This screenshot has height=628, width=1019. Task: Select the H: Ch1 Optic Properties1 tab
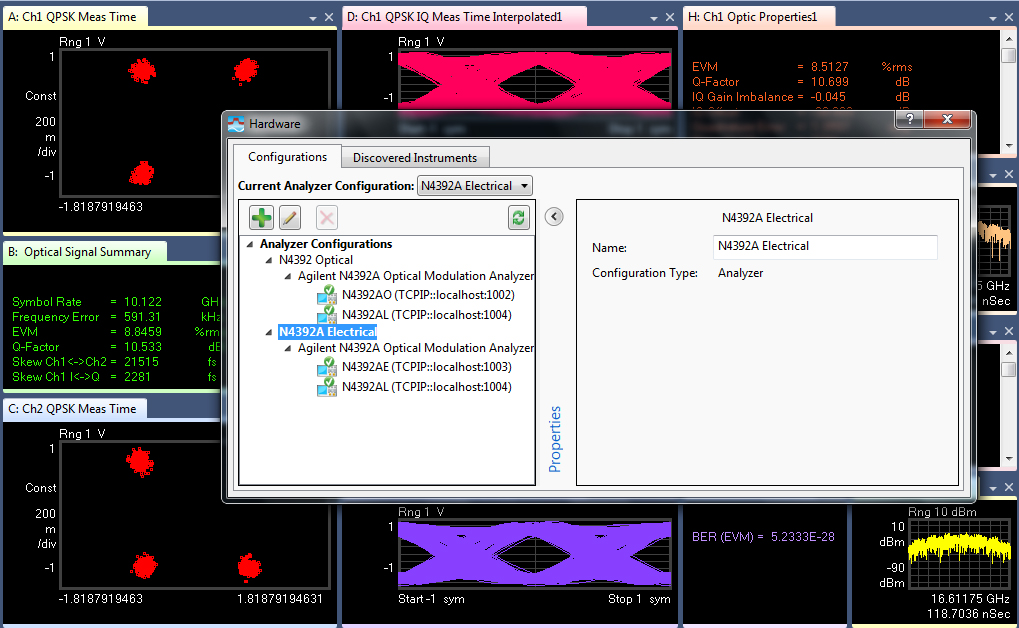[759, 17]
